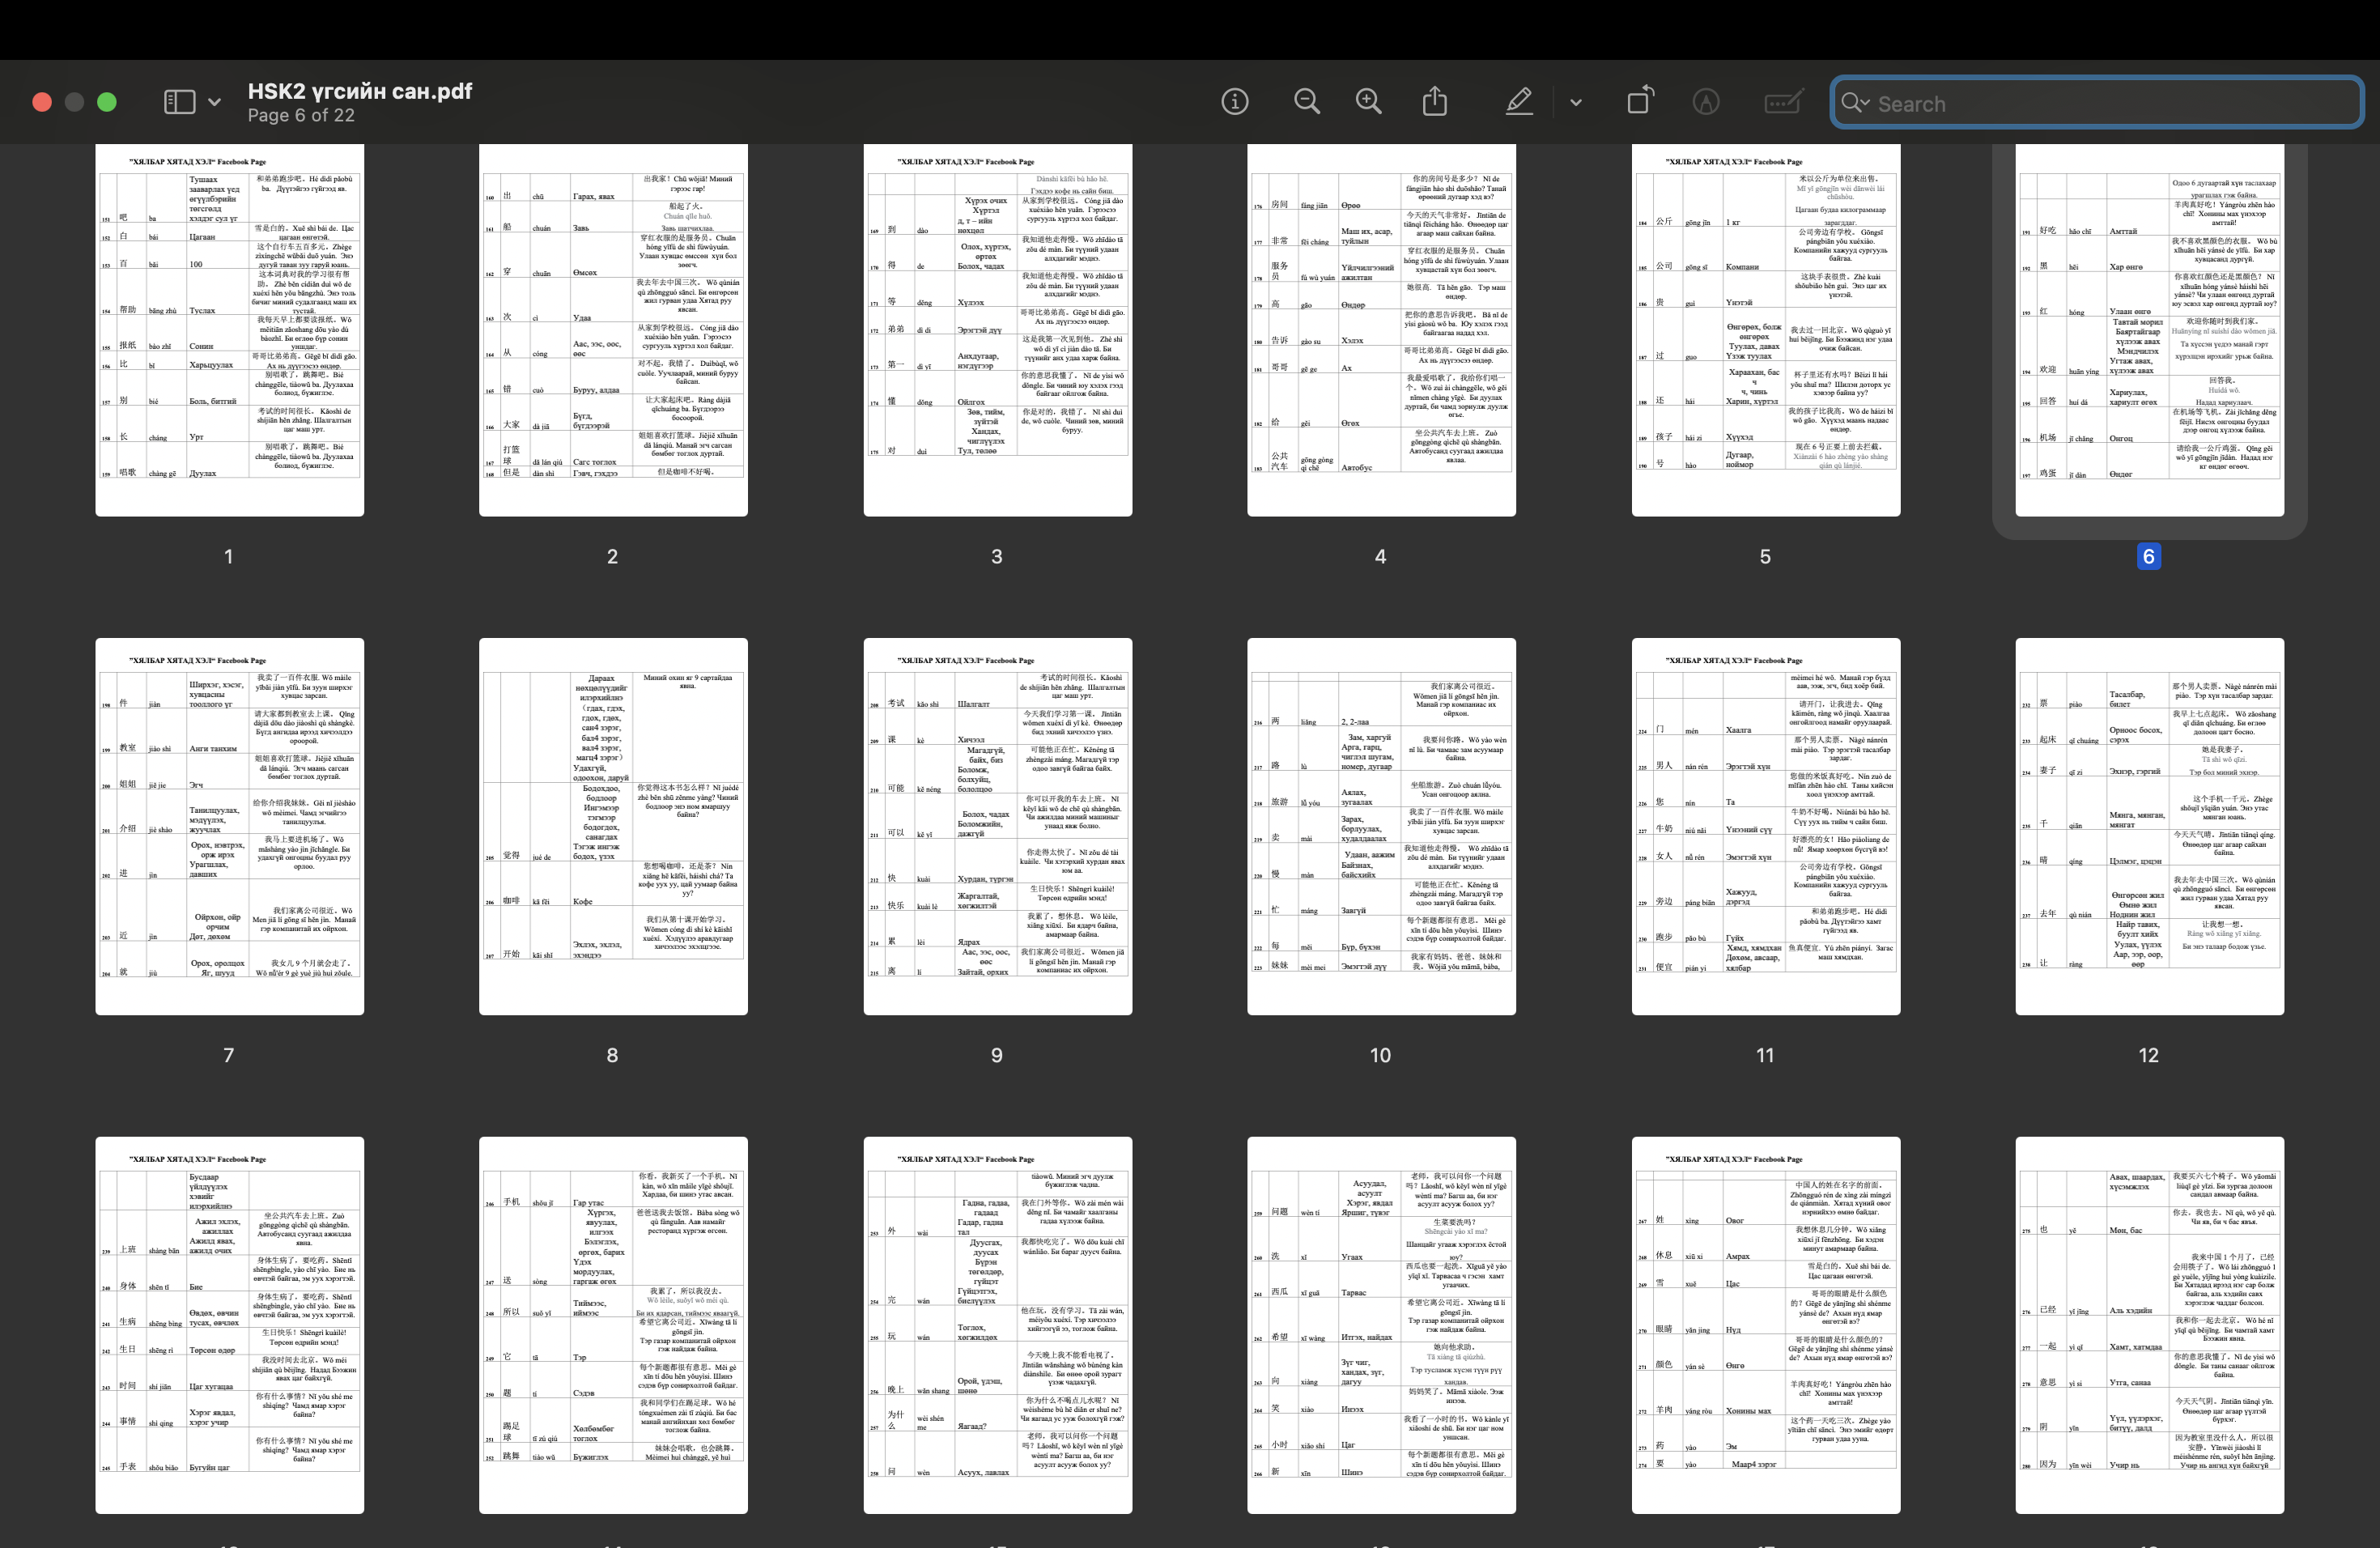This screenshot has height=1548, width=2380.
Task: Expand search options magnifier dropdown
Action: tap(1855, 103)
